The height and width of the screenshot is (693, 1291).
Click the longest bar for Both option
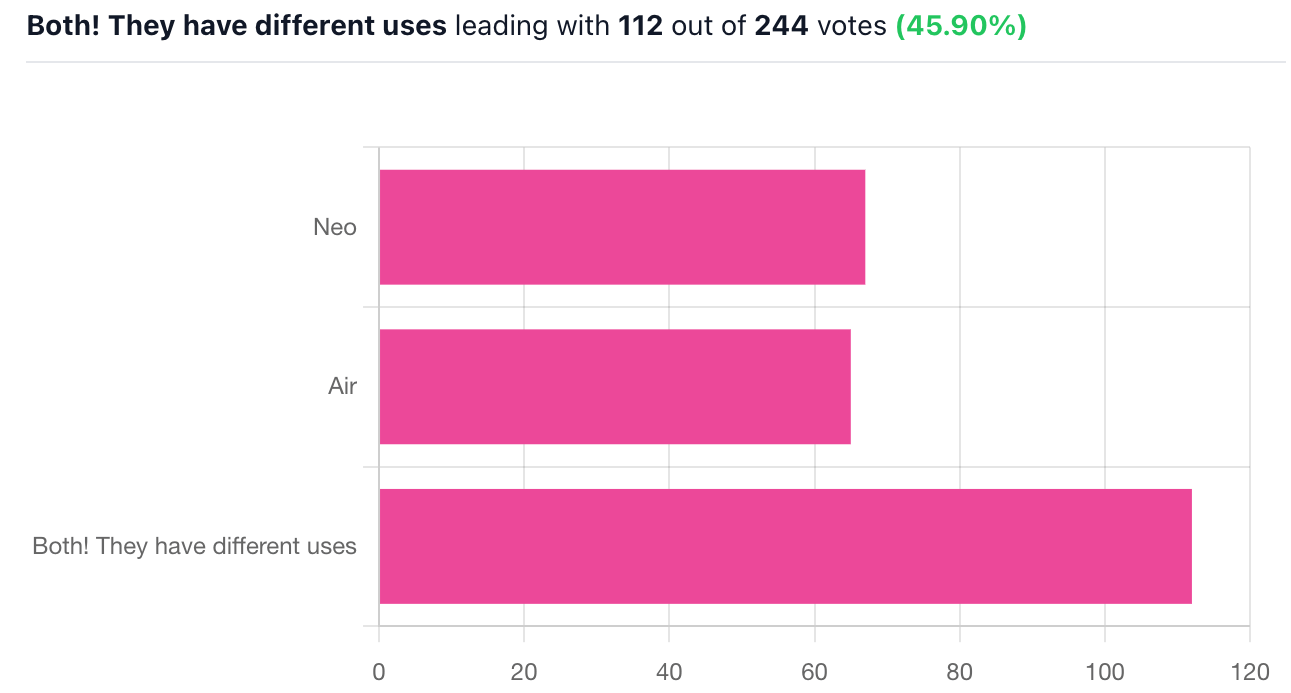pyautogui.click(x=785, y=546)
